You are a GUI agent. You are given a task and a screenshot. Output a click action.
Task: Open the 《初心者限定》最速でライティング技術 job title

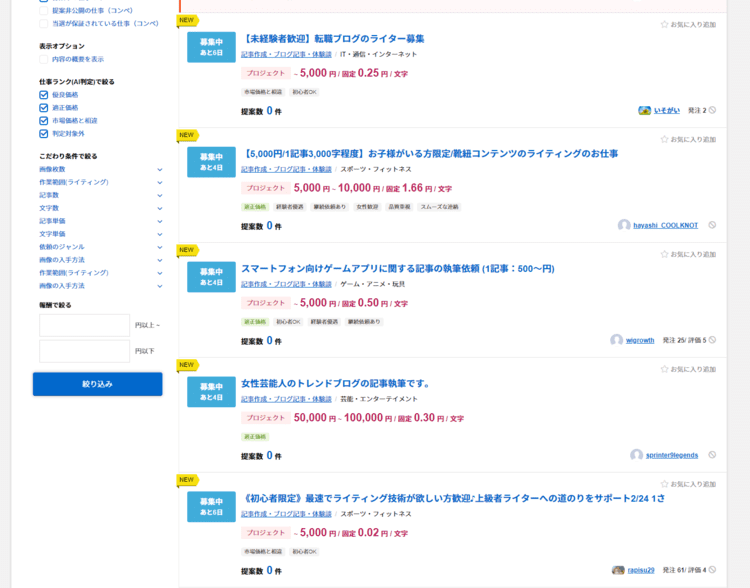click(453, 498)
